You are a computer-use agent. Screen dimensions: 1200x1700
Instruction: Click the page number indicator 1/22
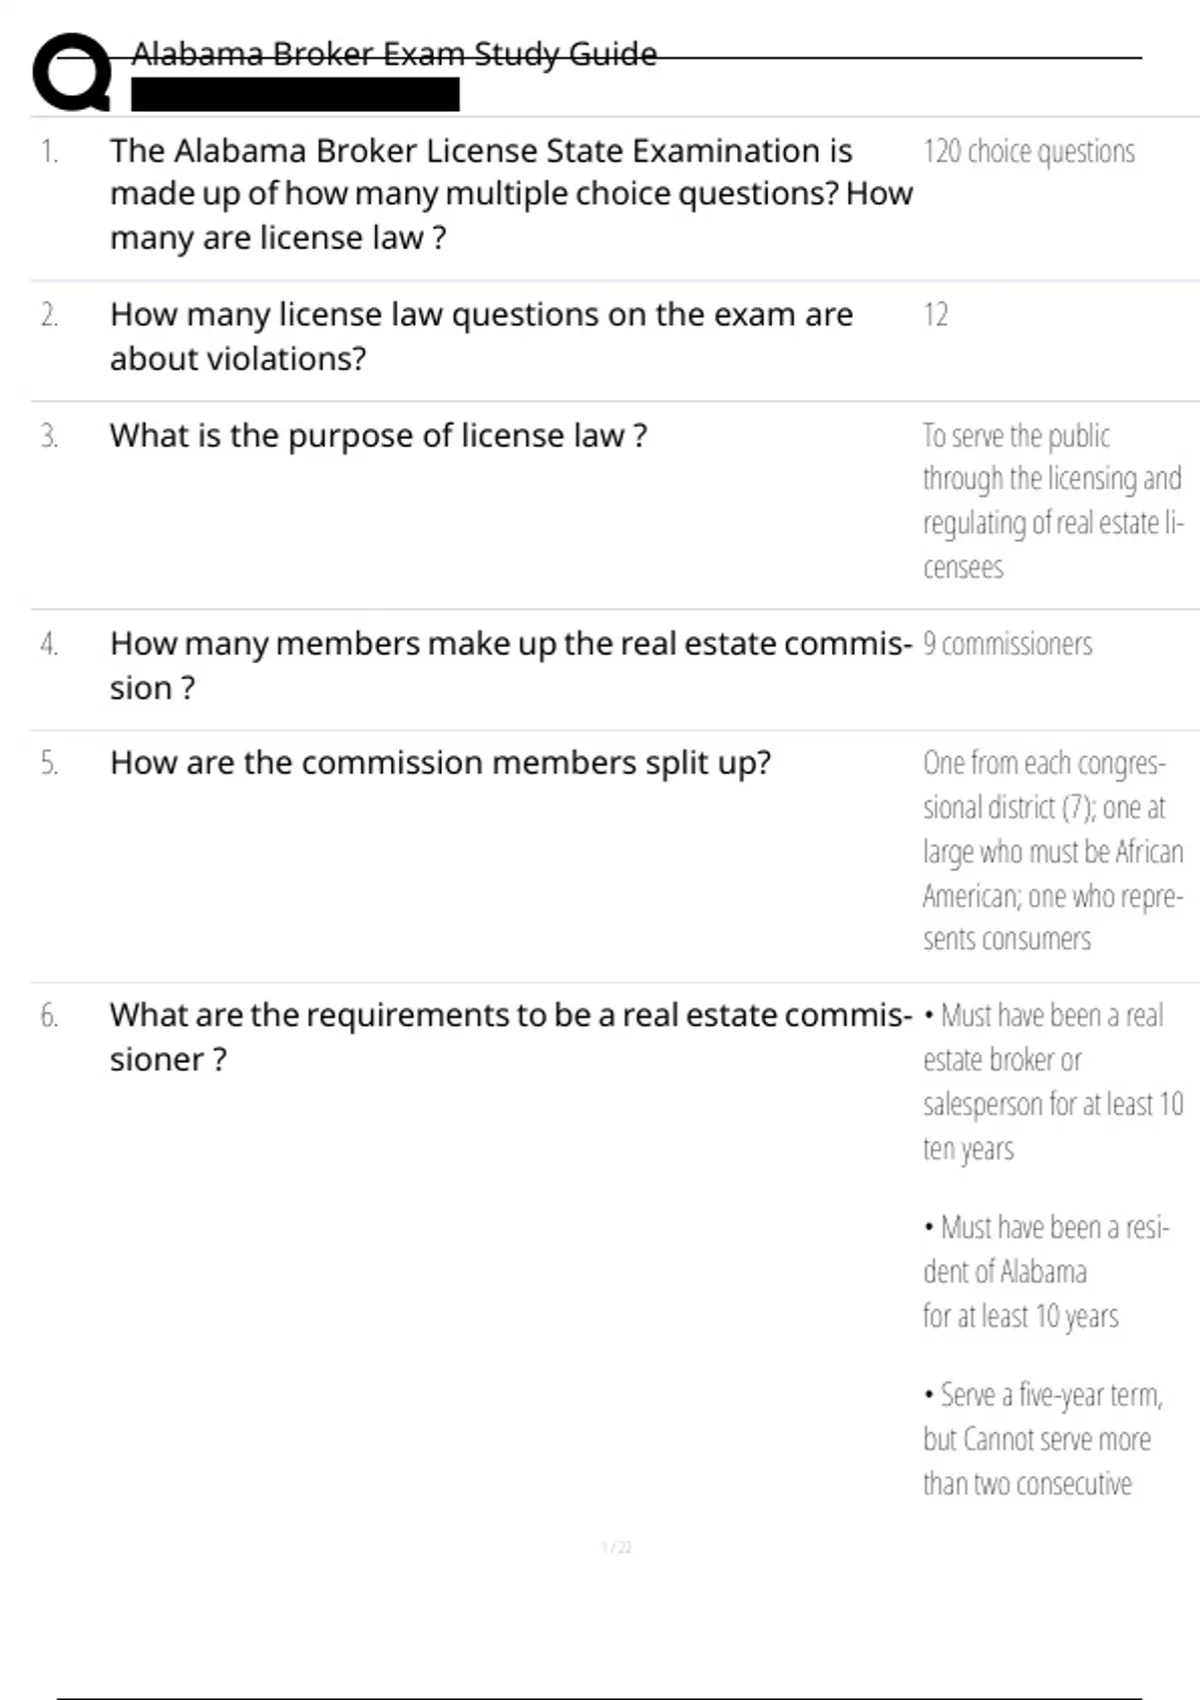click(x=616, y=1548)
